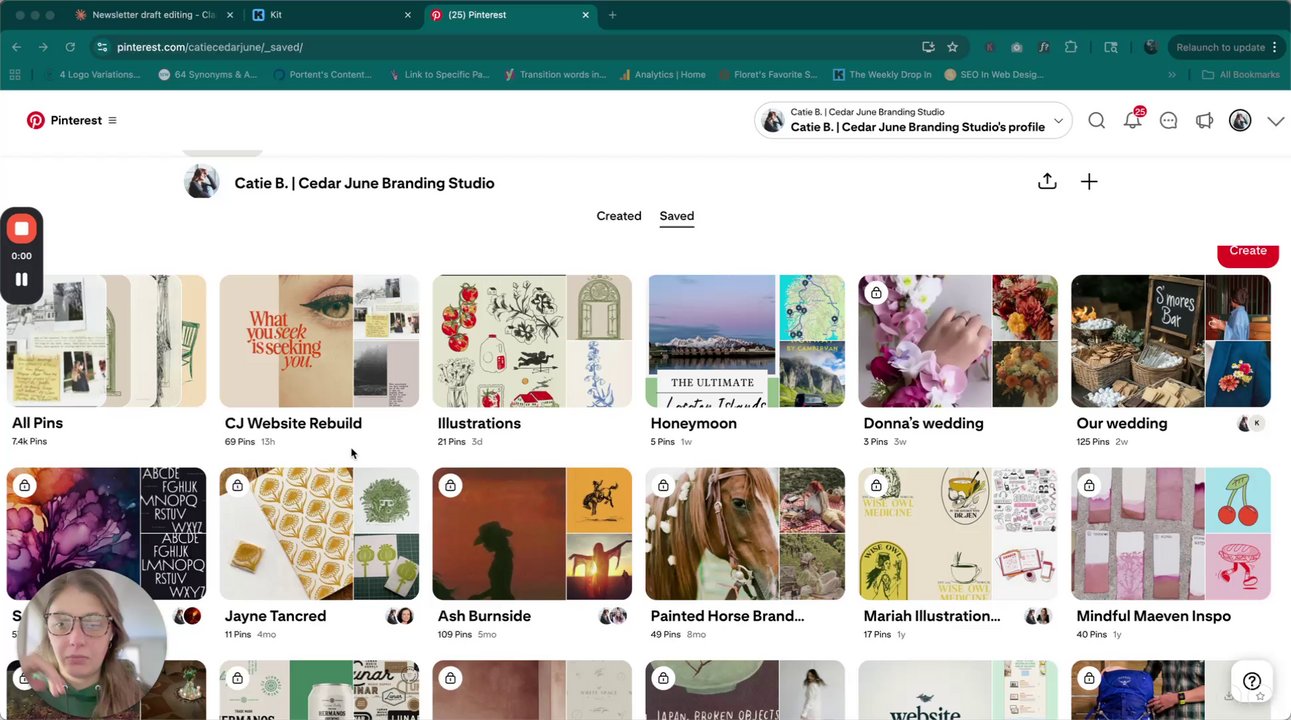Stop the screen recording
The height and width of the screenshot is (720, 1291).
[x=22, y=228]
